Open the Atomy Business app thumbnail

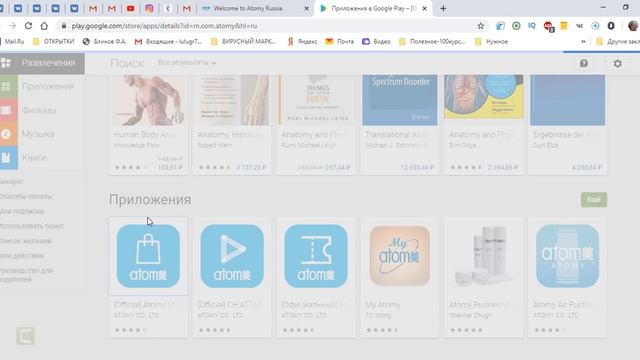(483, 256)
